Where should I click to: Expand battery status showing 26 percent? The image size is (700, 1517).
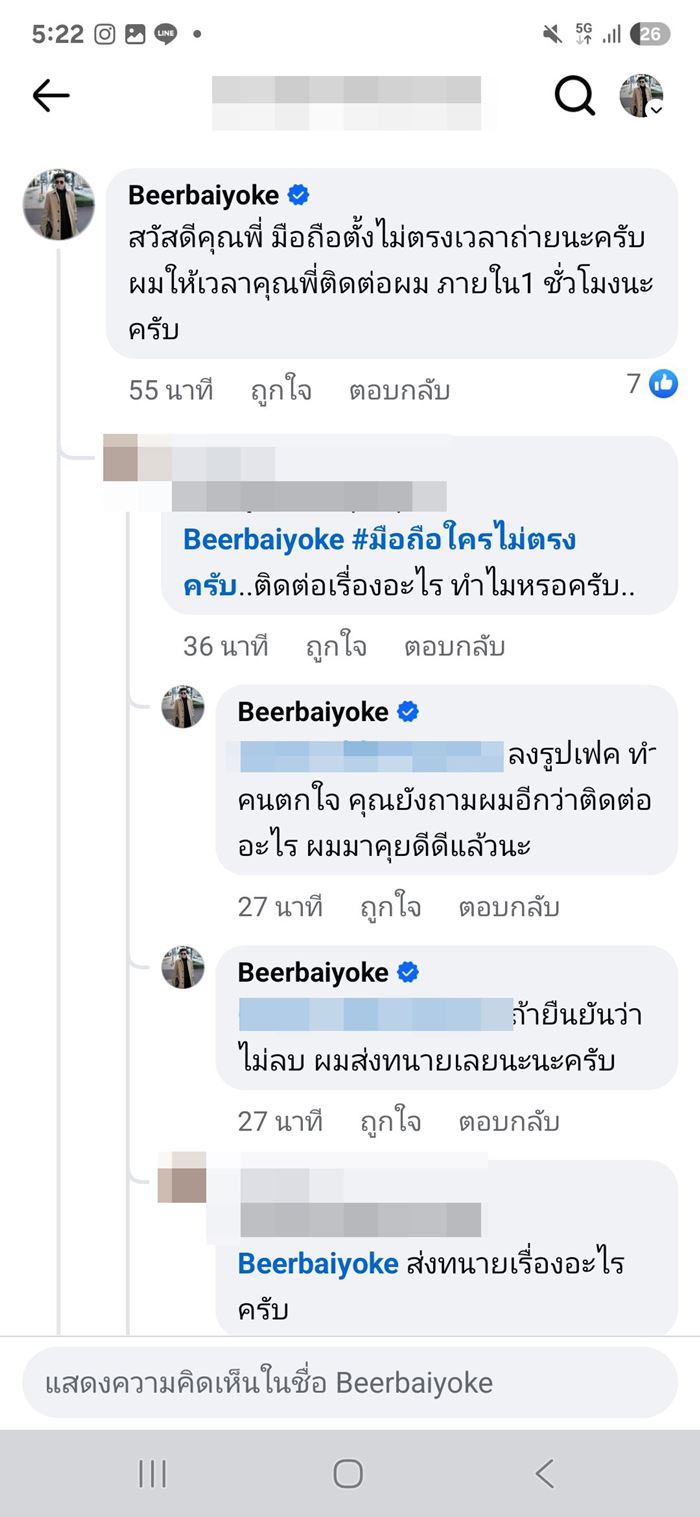click(648, 33)
